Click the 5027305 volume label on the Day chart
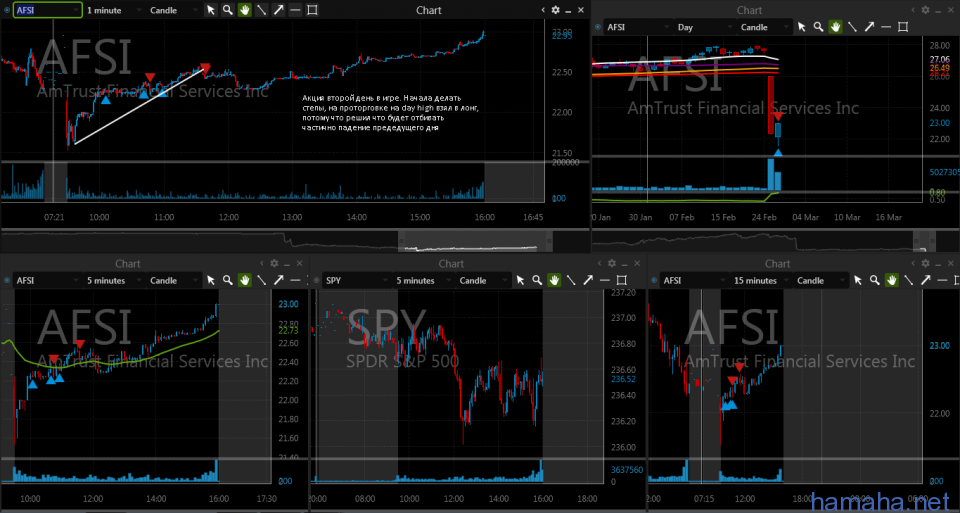The image size is (960, 513). (x=944, y=173)
